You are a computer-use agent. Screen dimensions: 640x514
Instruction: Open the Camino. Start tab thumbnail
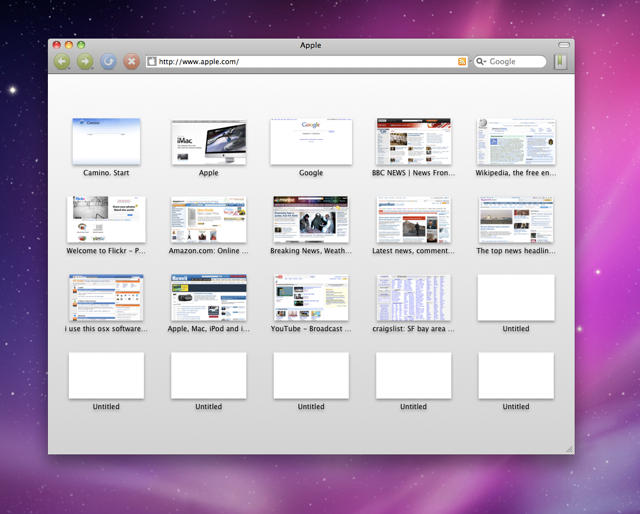[x=106, y=142]
